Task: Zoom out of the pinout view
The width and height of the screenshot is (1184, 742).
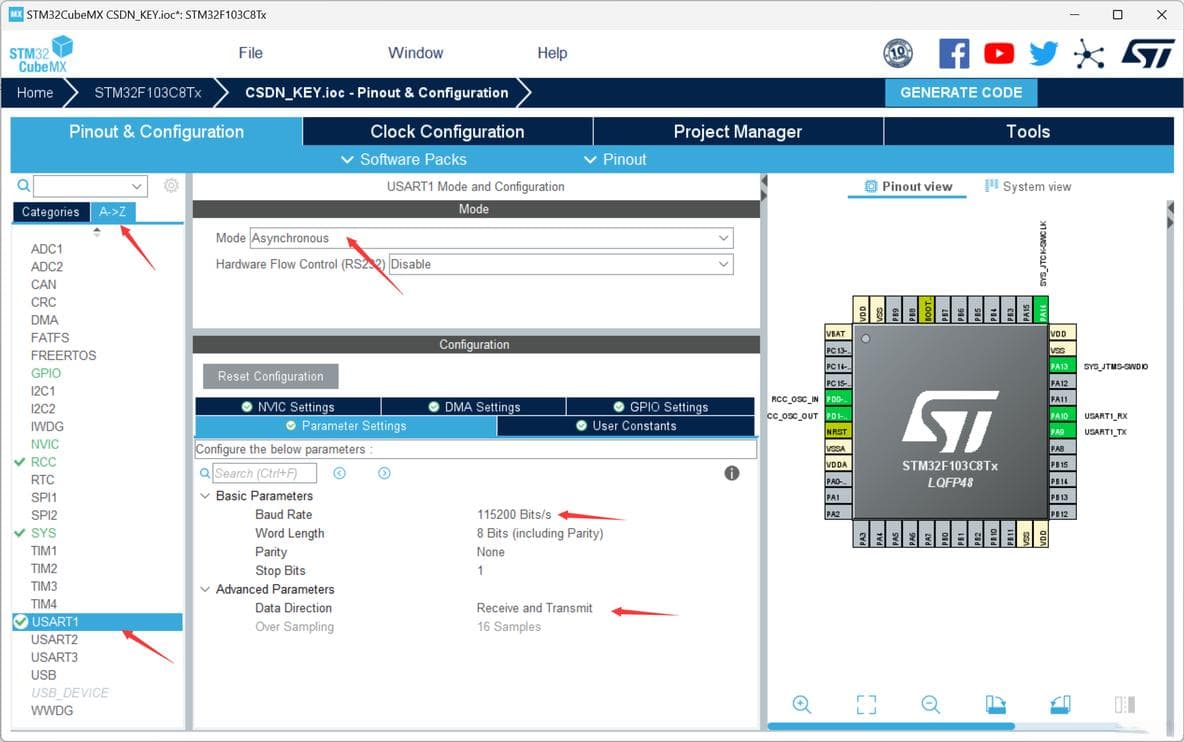Action: pos(931,704)
